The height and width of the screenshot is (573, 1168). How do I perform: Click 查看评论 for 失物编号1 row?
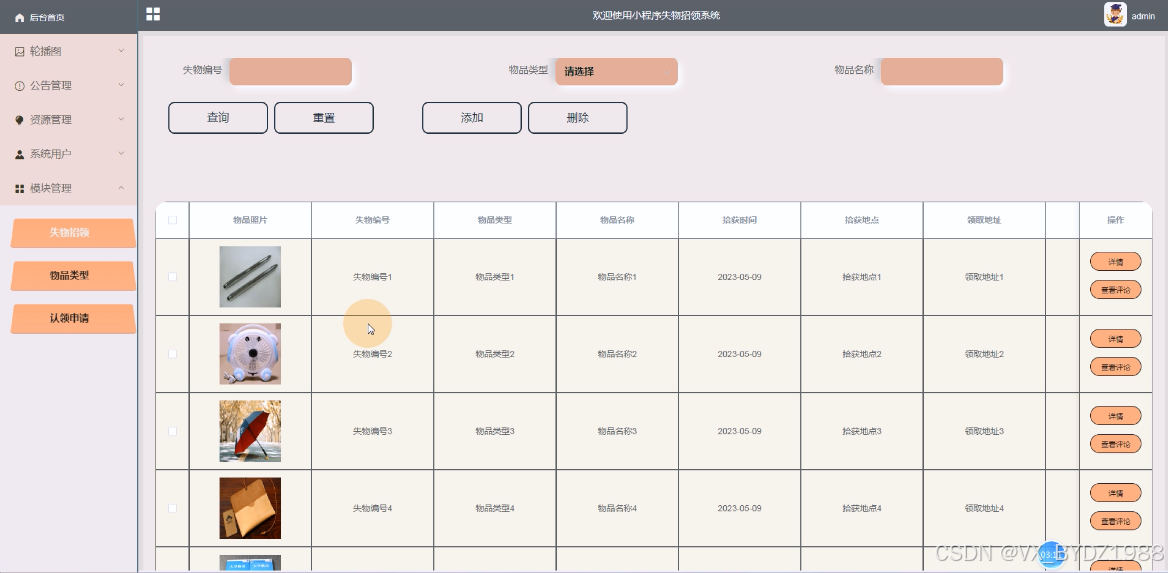(x=1115, y=289)
